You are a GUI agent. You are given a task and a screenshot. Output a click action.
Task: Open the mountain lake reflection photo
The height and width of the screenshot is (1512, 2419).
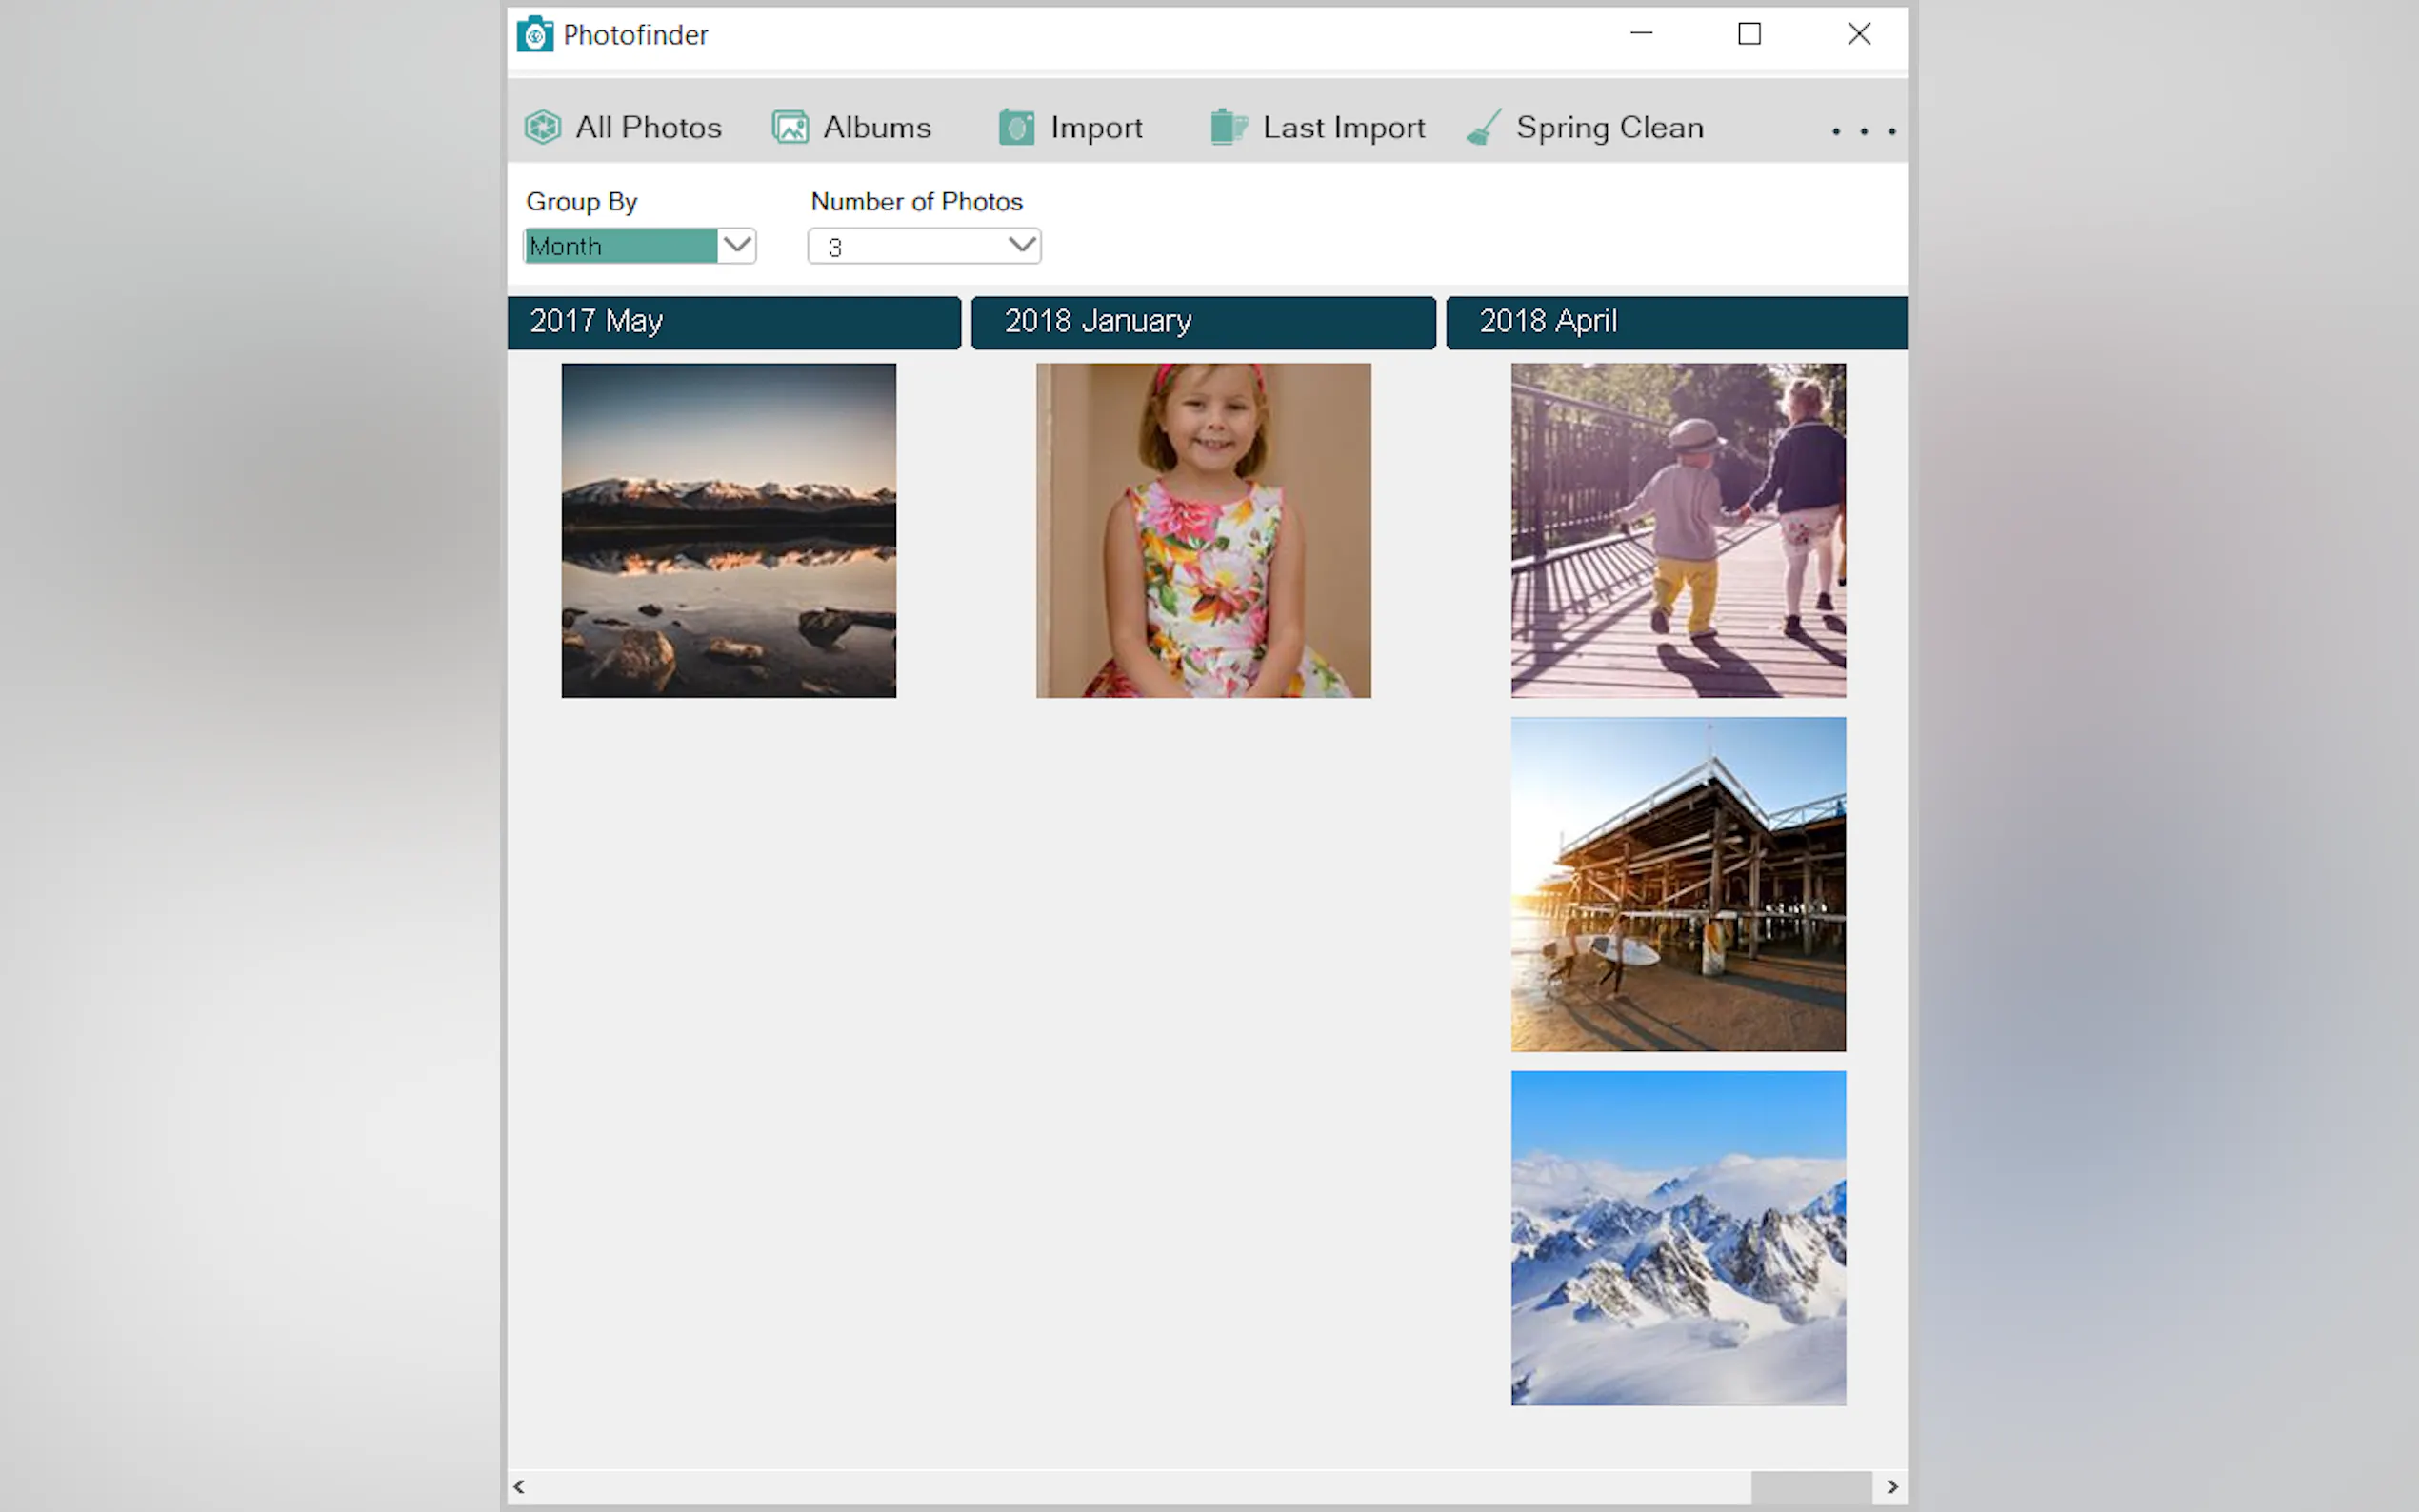point(729,530)
